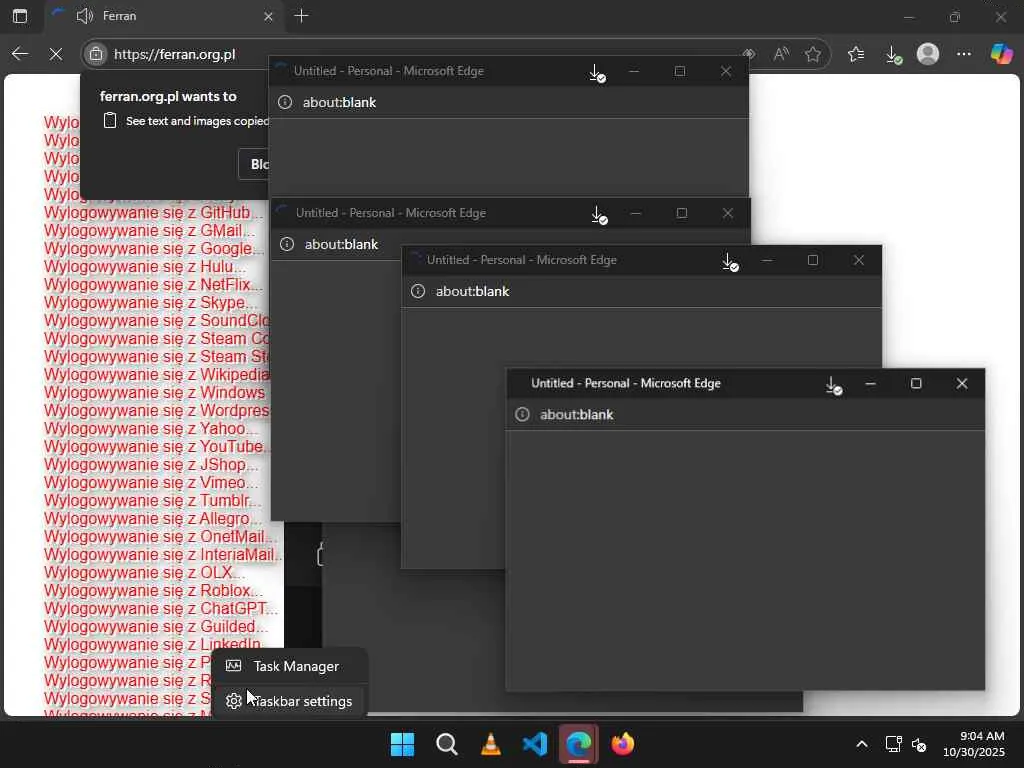The image size is (1024, 768).
Task: Open Visual Studio Code from taskbar
Action: pos(535,744)
